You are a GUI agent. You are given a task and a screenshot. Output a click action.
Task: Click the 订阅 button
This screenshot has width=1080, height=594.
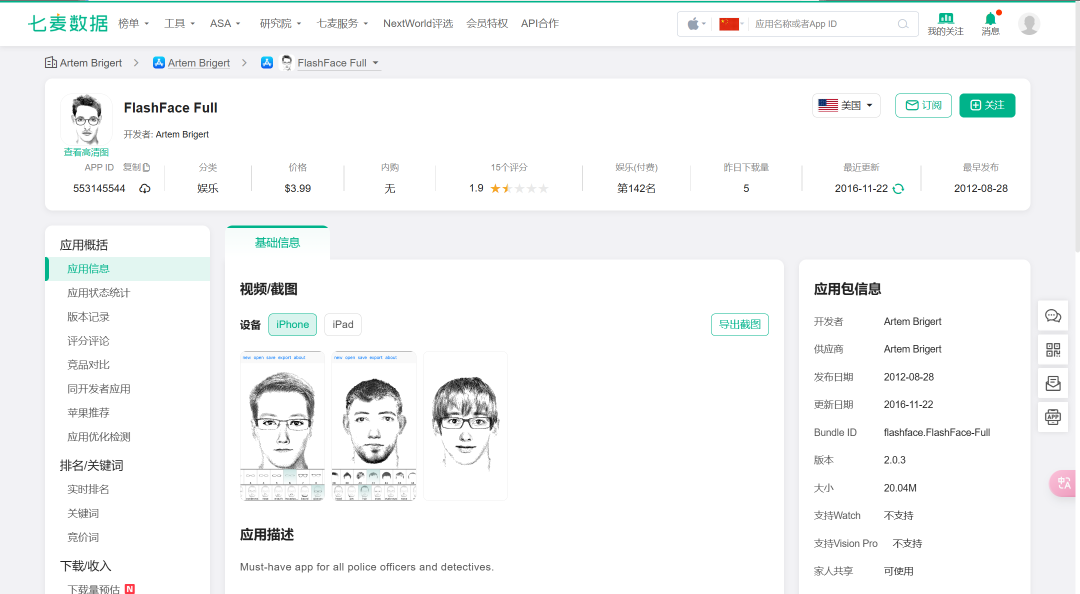(x=923, y=105)
